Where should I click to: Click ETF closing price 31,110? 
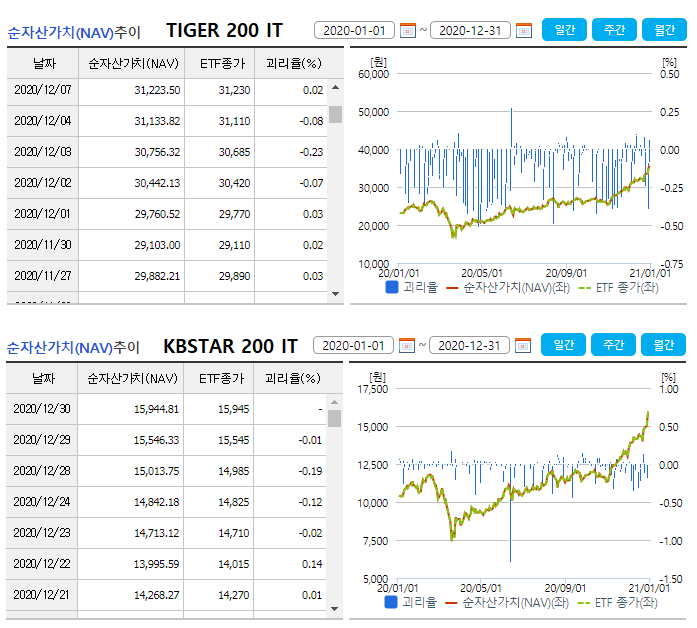tap(234, 121)
